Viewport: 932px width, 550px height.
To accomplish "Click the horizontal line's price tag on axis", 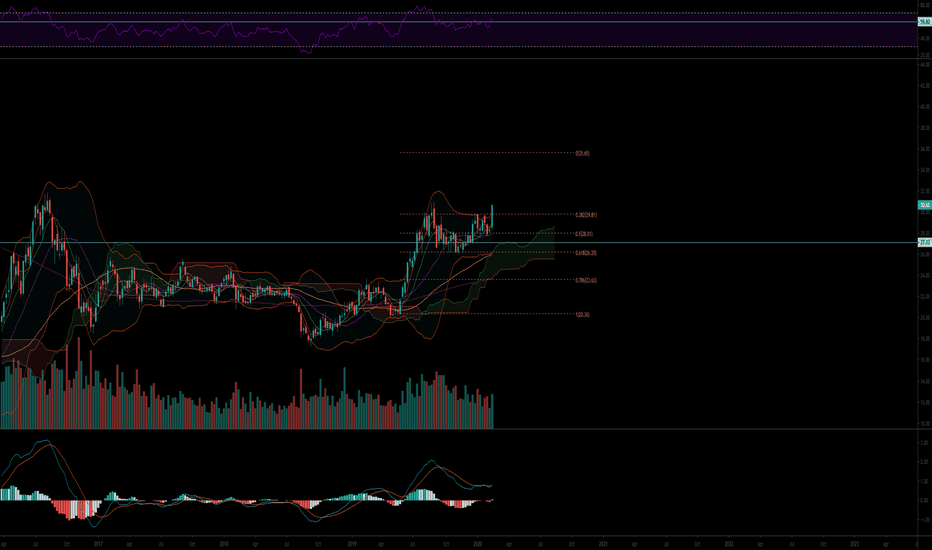I will tap(924, 243).
